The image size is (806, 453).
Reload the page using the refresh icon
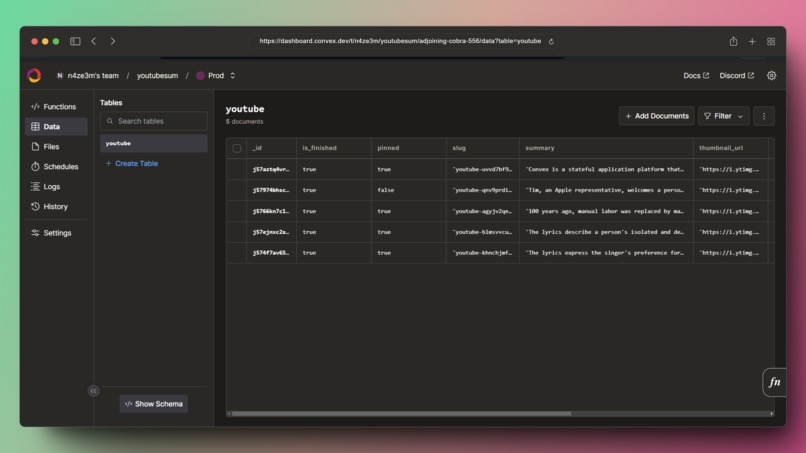tap(551, 41)
